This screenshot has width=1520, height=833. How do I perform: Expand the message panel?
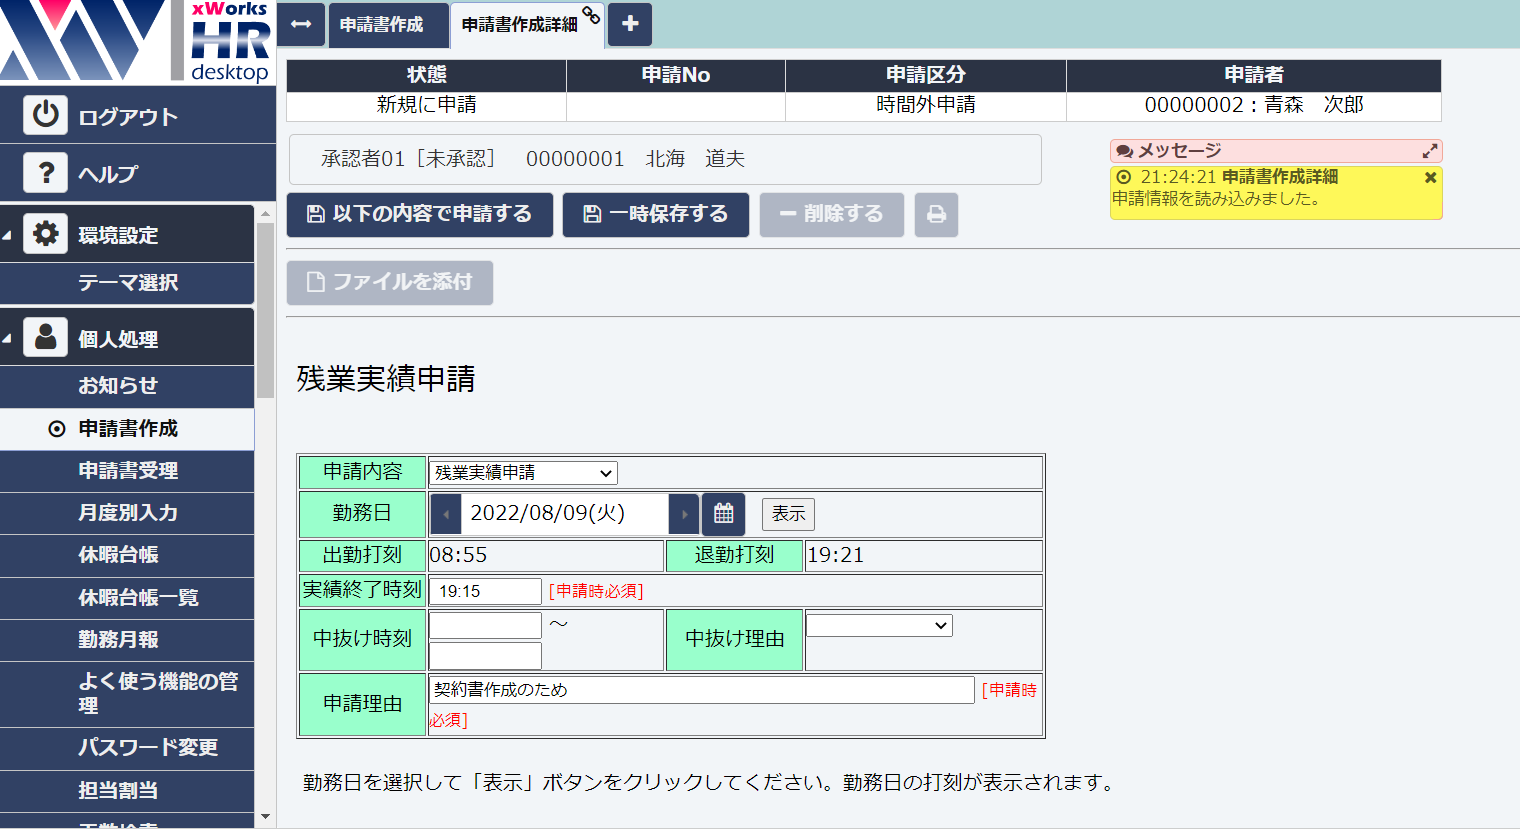[1430, 151]
